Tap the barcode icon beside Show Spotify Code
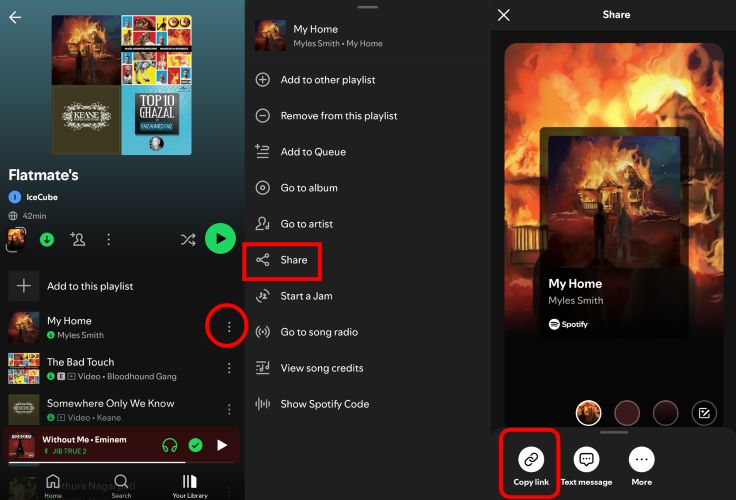This screenshot has height=500, width=736. click(x=262, y=404)
